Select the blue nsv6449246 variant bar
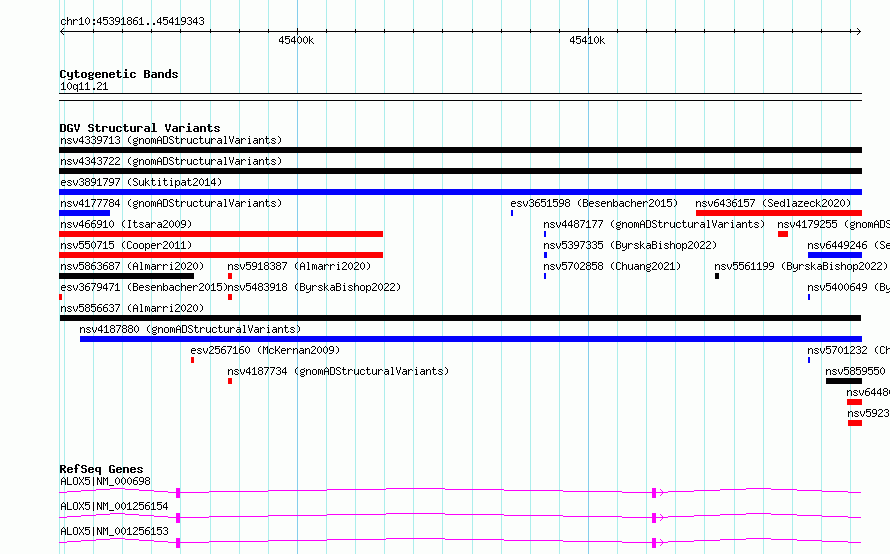 pyautogui.click(x=834, y=255)
